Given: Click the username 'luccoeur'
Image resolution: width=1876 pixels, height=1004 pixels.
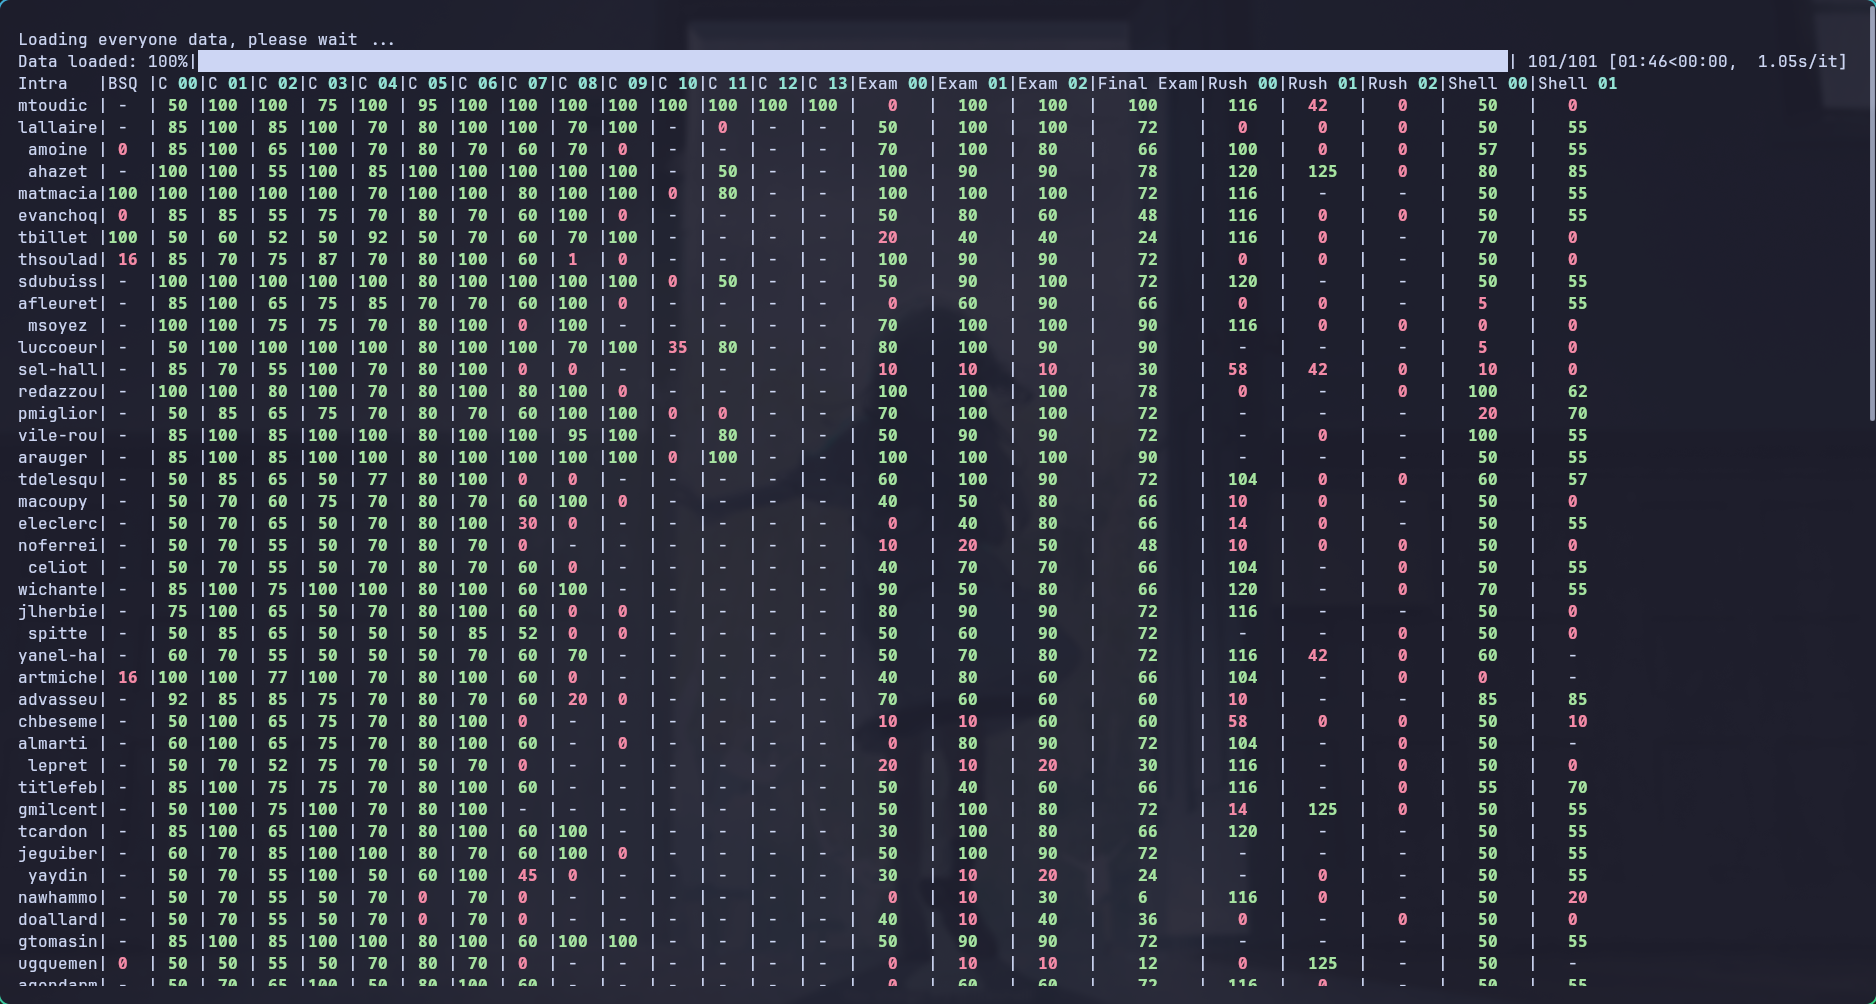Looking at the screenshot, I should [58, 347].
